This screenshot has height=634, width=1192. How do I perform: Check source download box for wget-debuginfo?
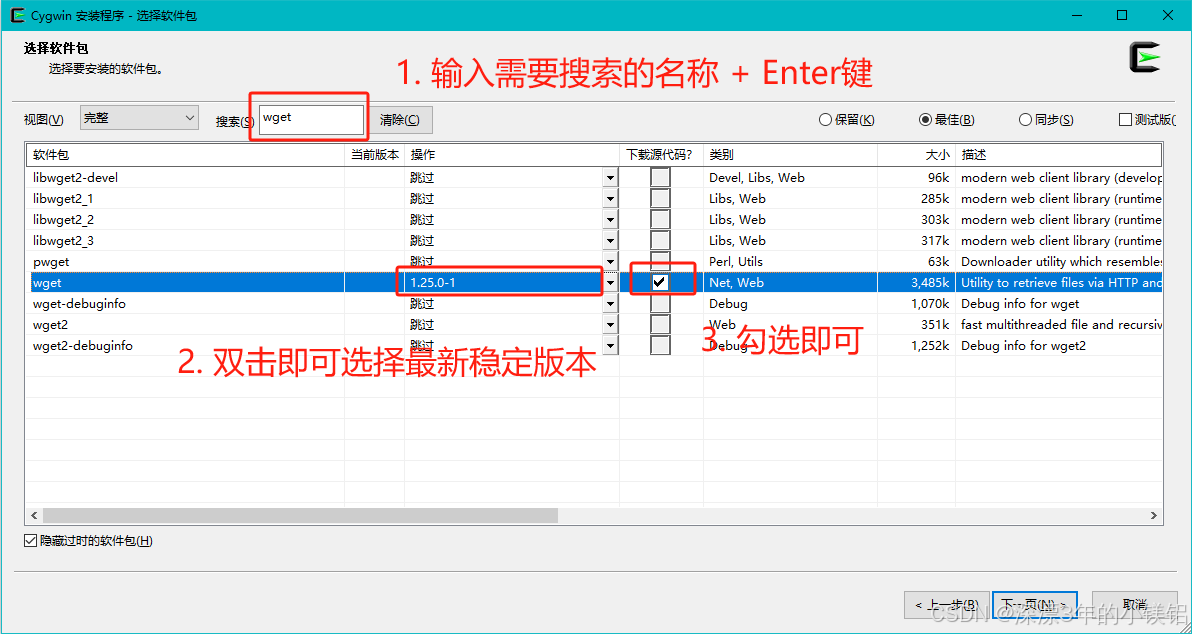[x=660, y=303]
